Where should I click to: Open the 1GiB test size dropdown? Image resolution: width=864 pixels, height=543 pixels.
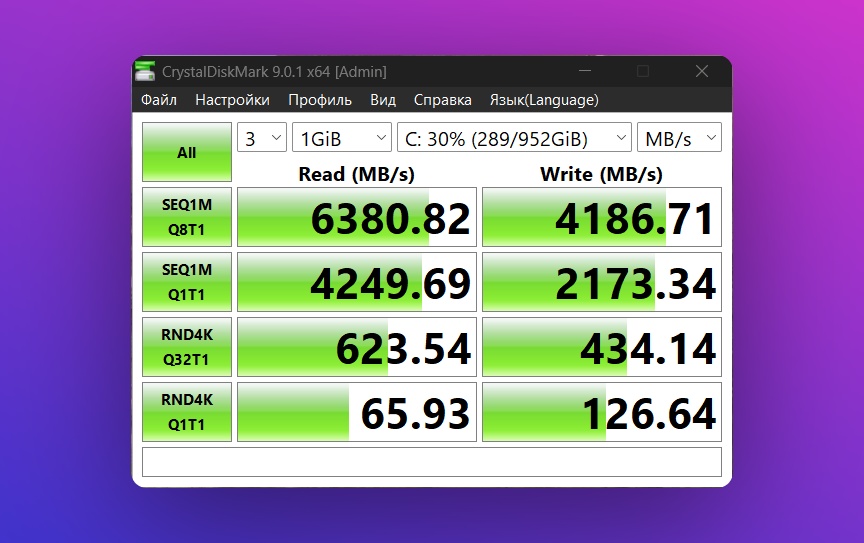click(342, 137)
